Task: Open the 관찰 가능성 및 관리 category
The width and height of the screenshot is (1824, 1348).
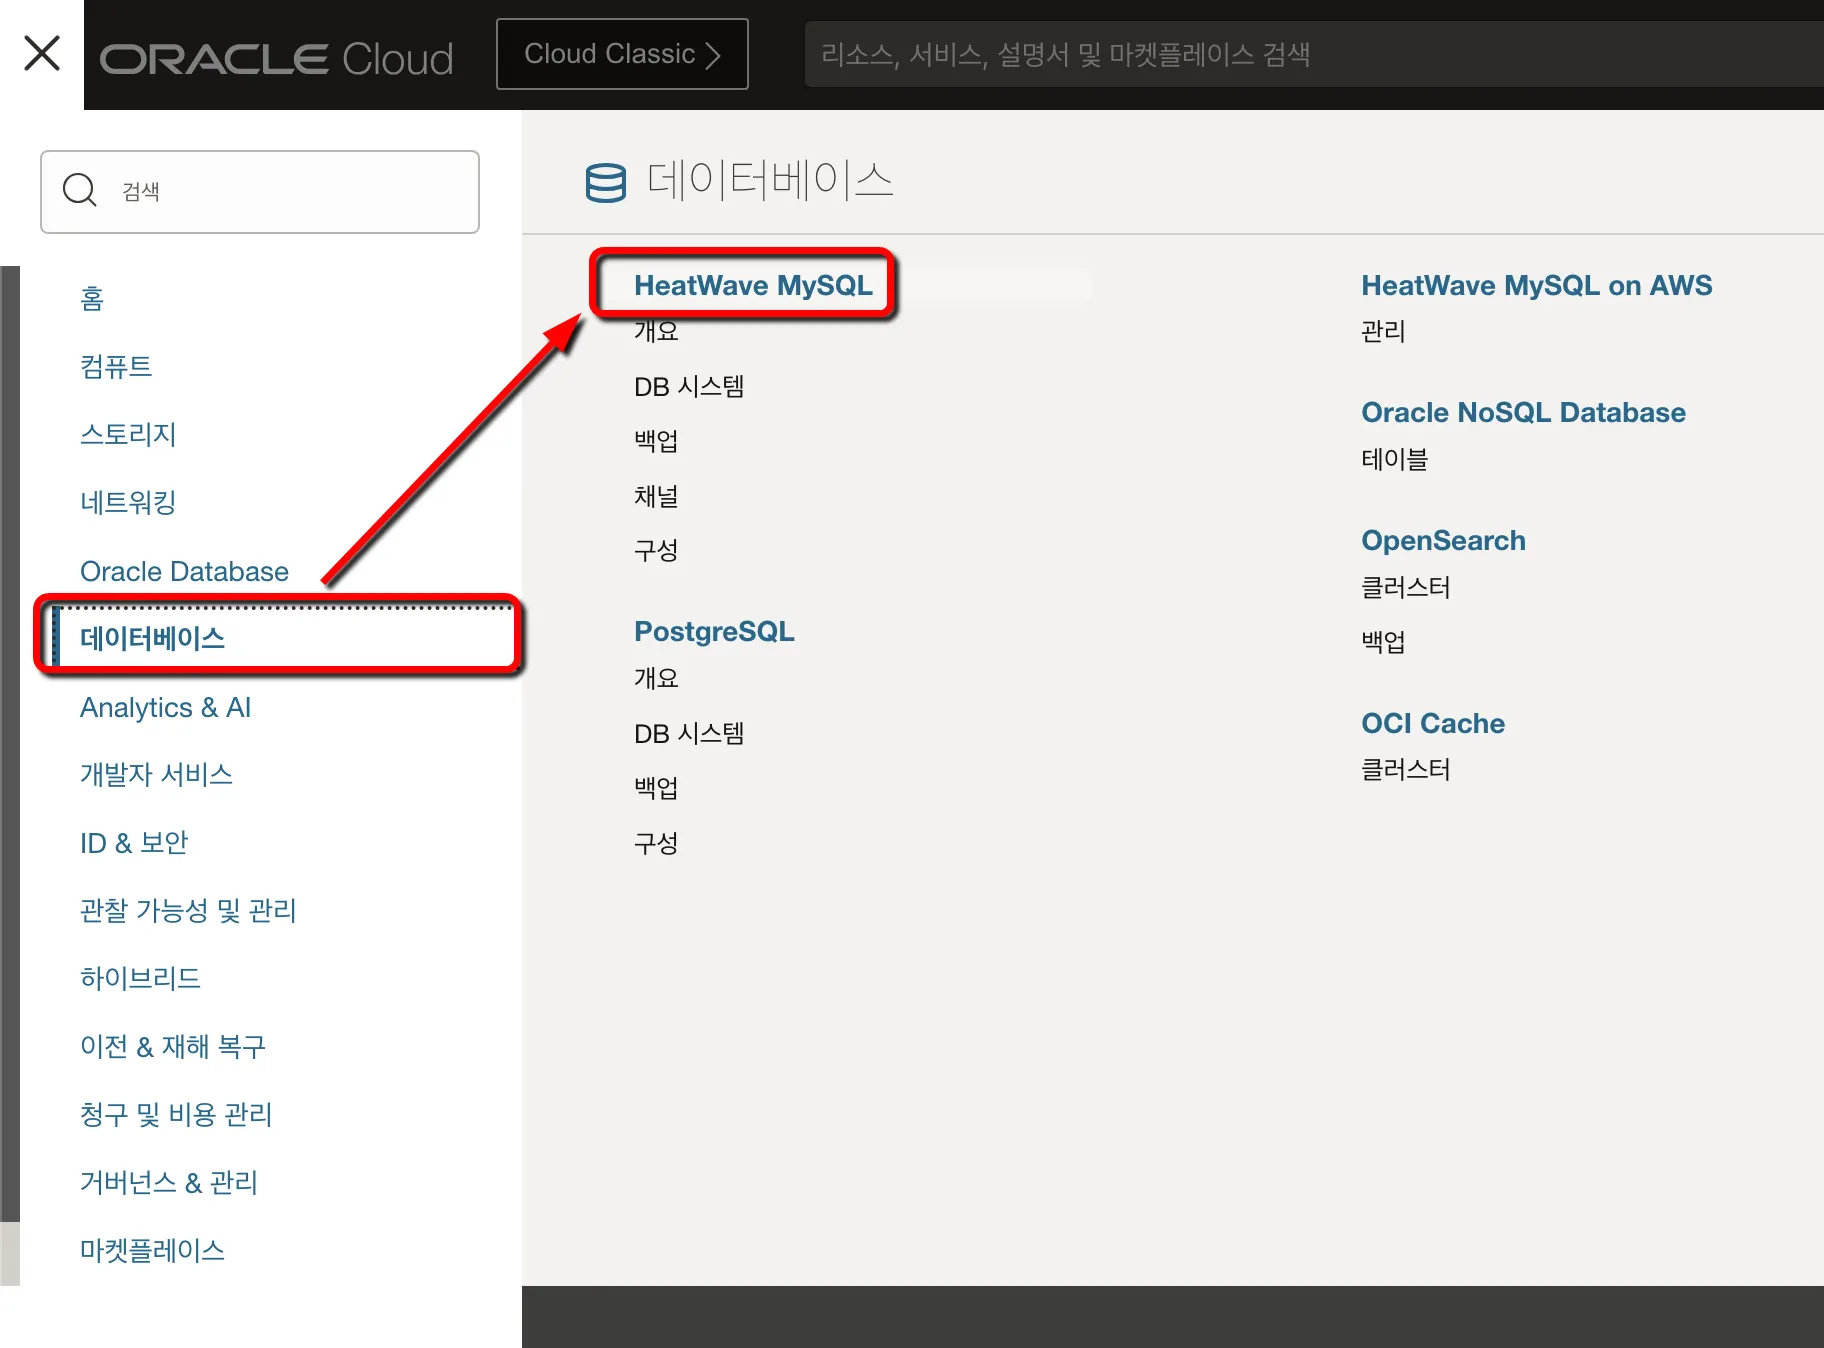Action: [x=188, y=910]
